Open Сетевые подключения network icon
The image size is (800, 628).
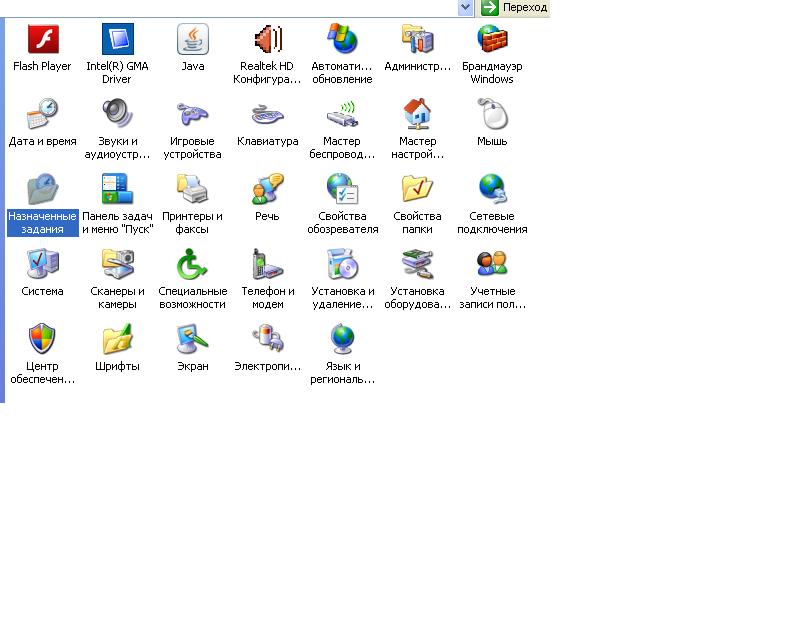(492, 190)
